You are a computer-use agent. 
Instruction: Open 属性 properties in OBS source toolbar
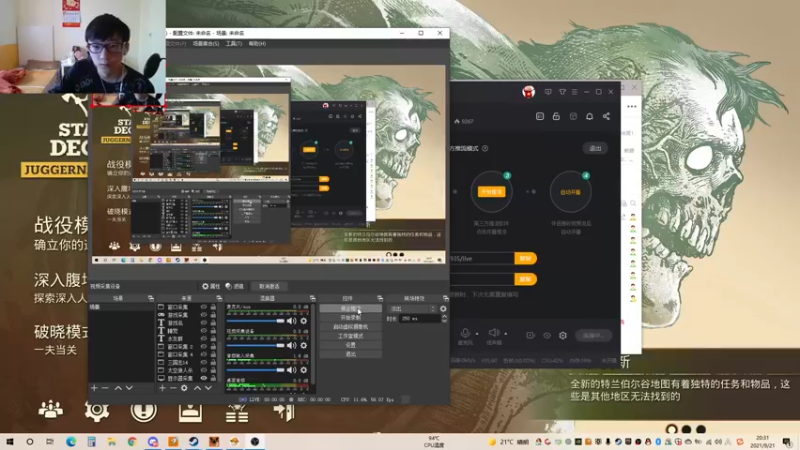(x=211, y=286)
